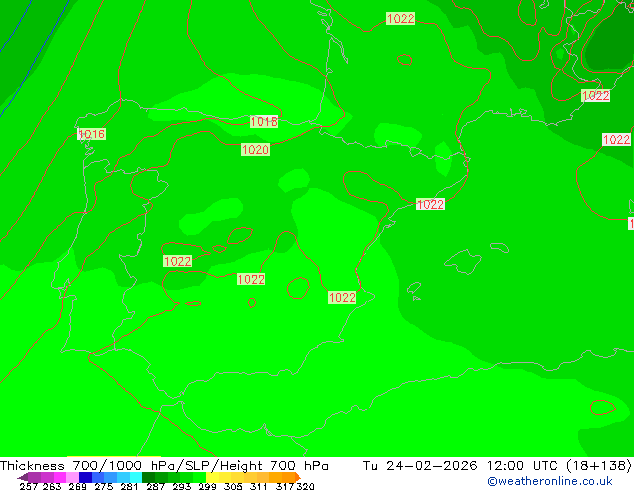This screenshot has width=634, height=490.
Task: Pick the bright yellow legend swatch at 299
Action: [x=213, y=477]
